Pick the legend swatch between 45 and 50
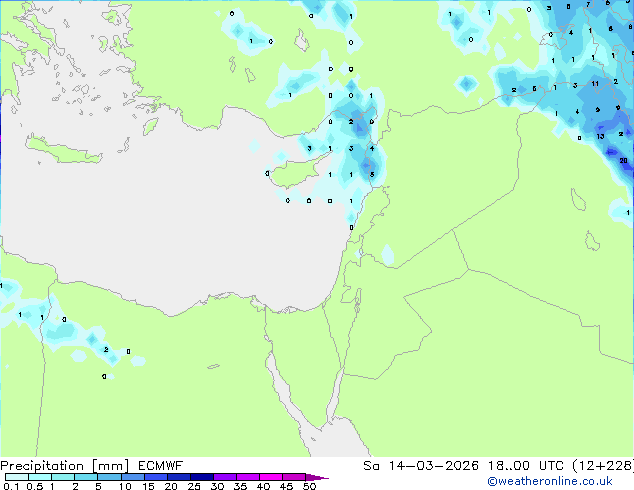Viewport: 634px width, 490px height. tap(294, 477)
